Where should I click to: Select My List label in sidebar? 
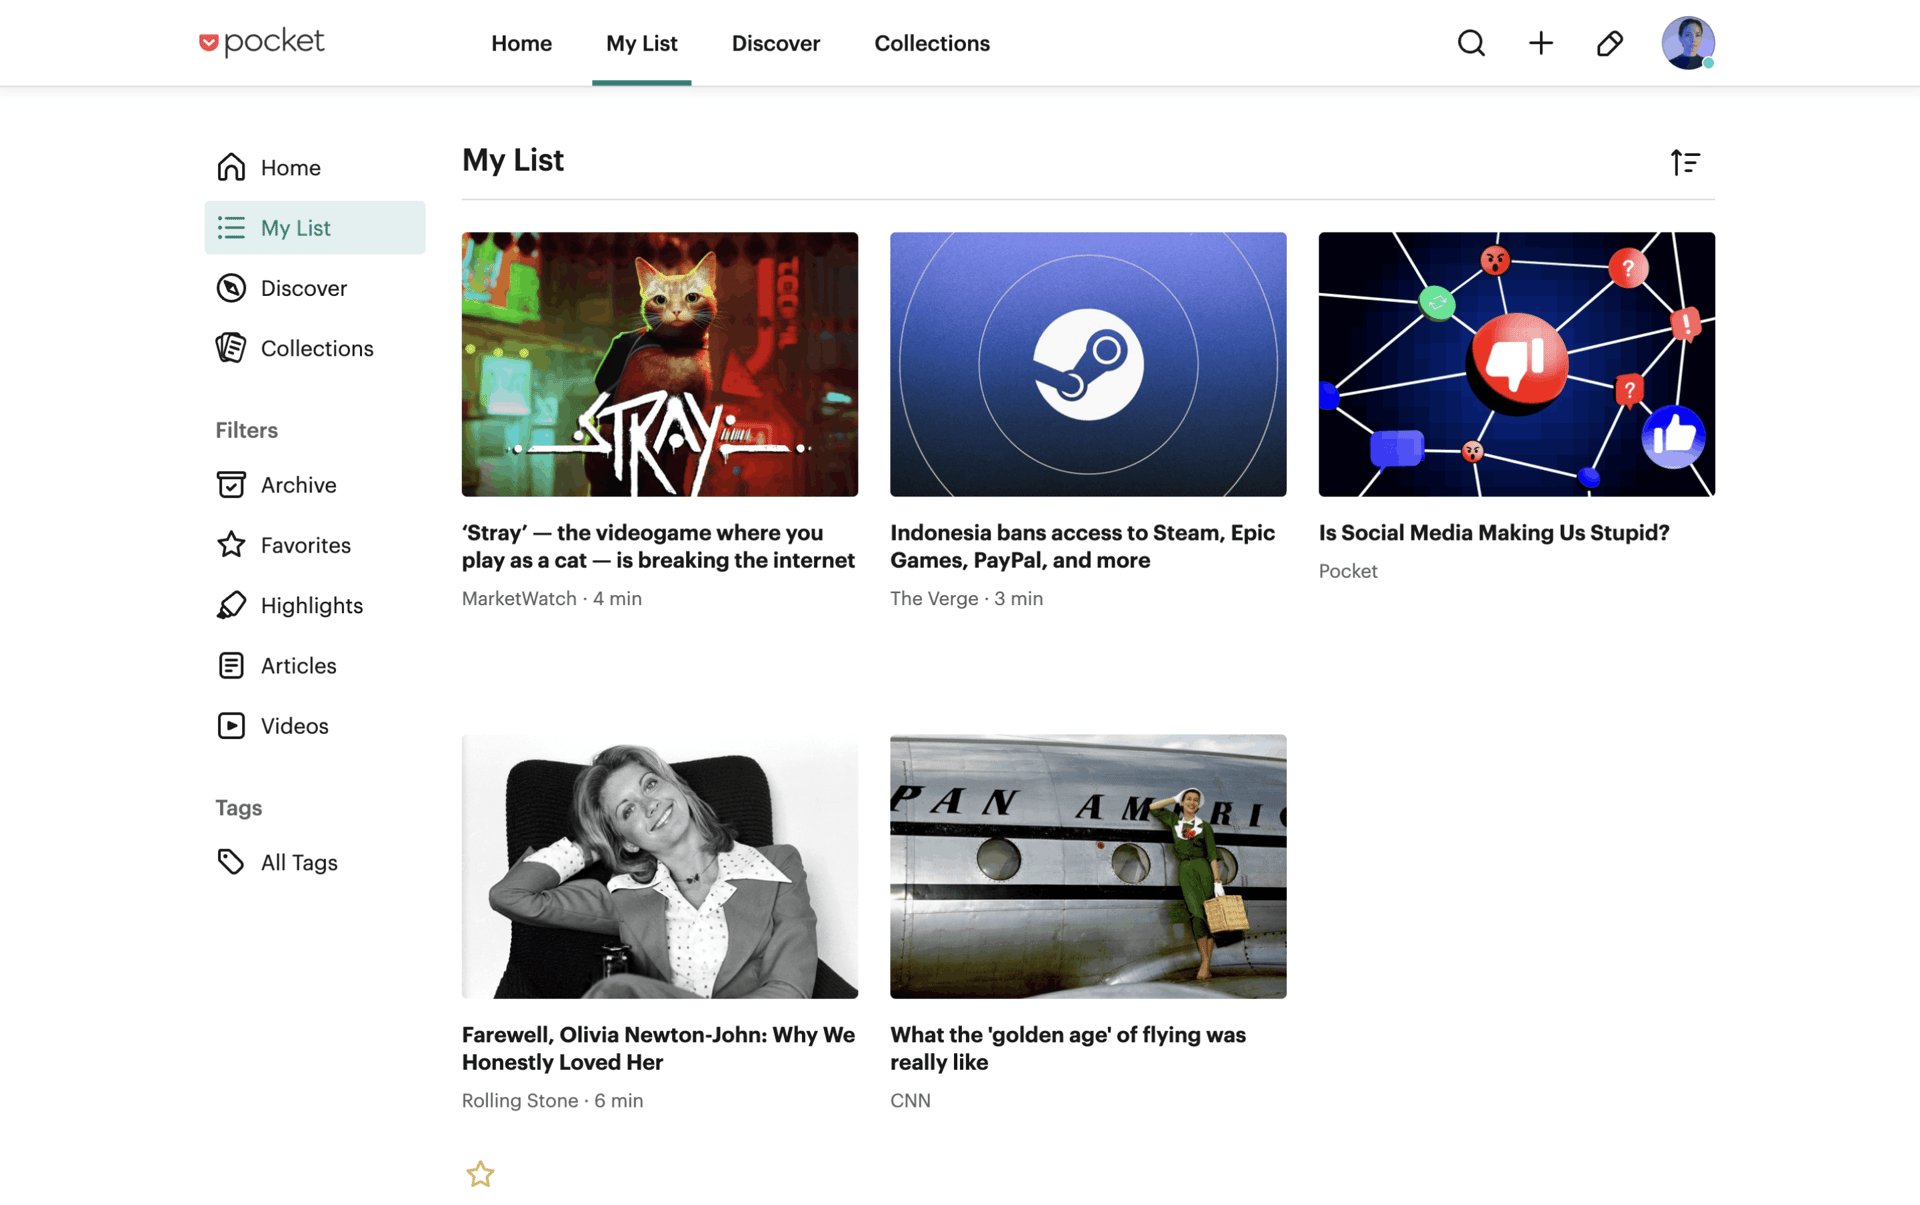pos(296,228)
